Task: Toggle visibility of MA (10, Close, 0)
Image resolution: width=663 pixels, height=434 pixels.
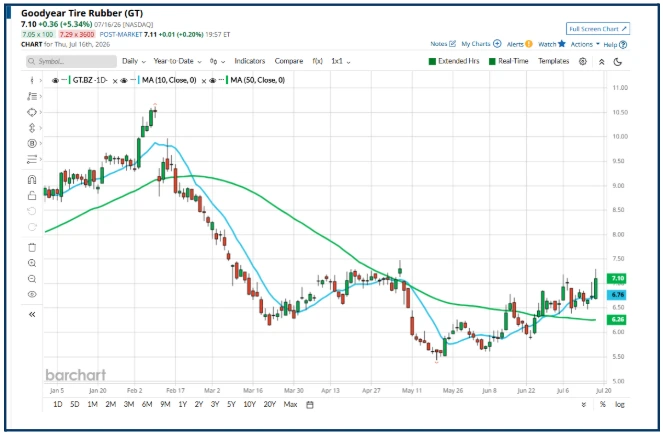Action: 124,80
